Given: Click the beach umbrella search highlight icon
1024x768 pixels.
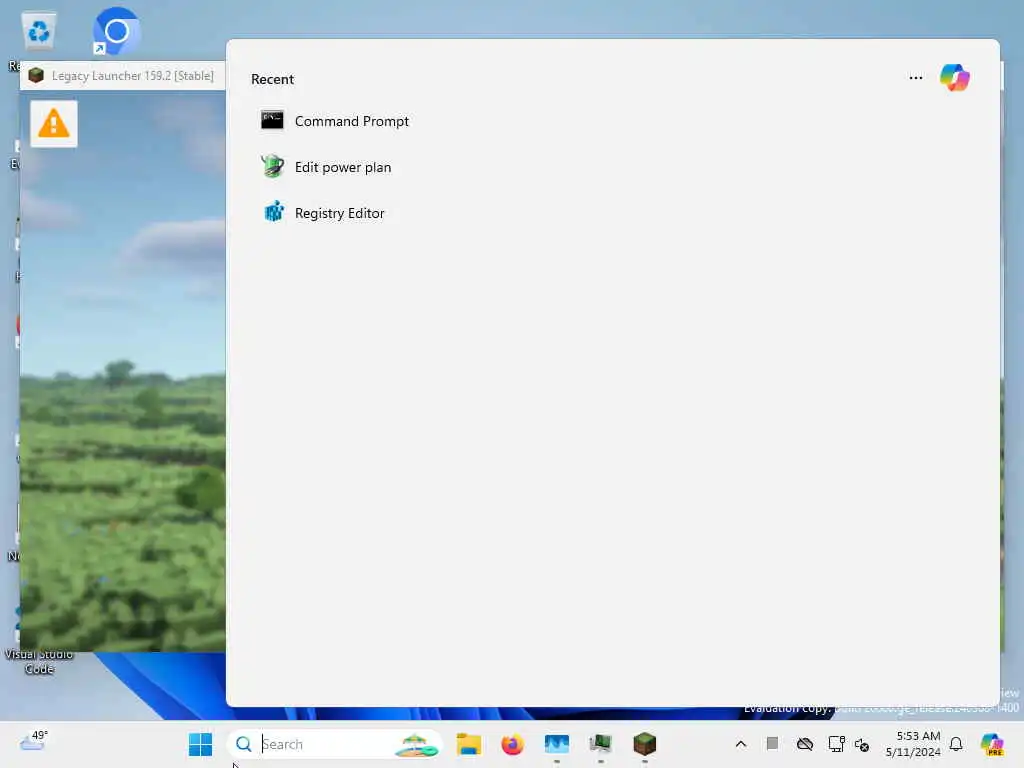Looking at the screenshot, I should [x=417, y=744].
